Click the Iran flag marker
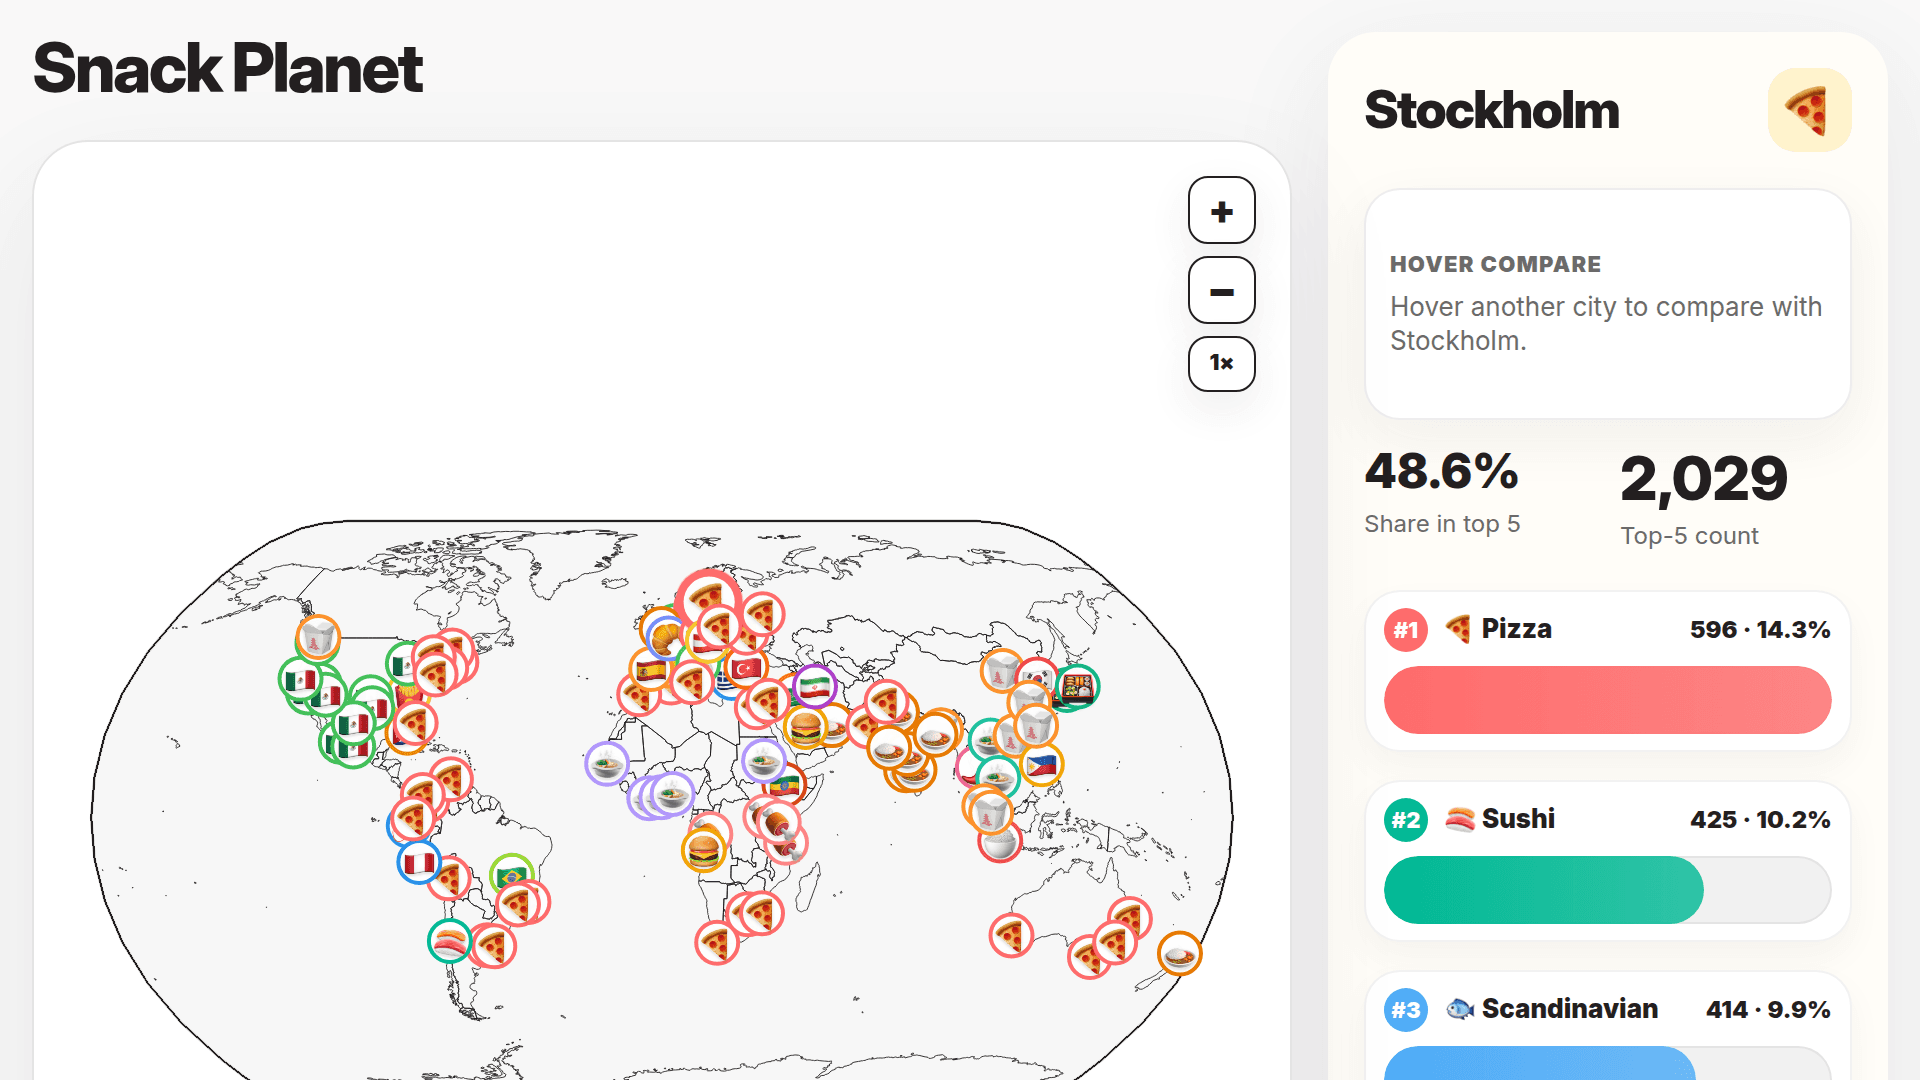Screen dimensions: 1920x1080 [815, 686]
